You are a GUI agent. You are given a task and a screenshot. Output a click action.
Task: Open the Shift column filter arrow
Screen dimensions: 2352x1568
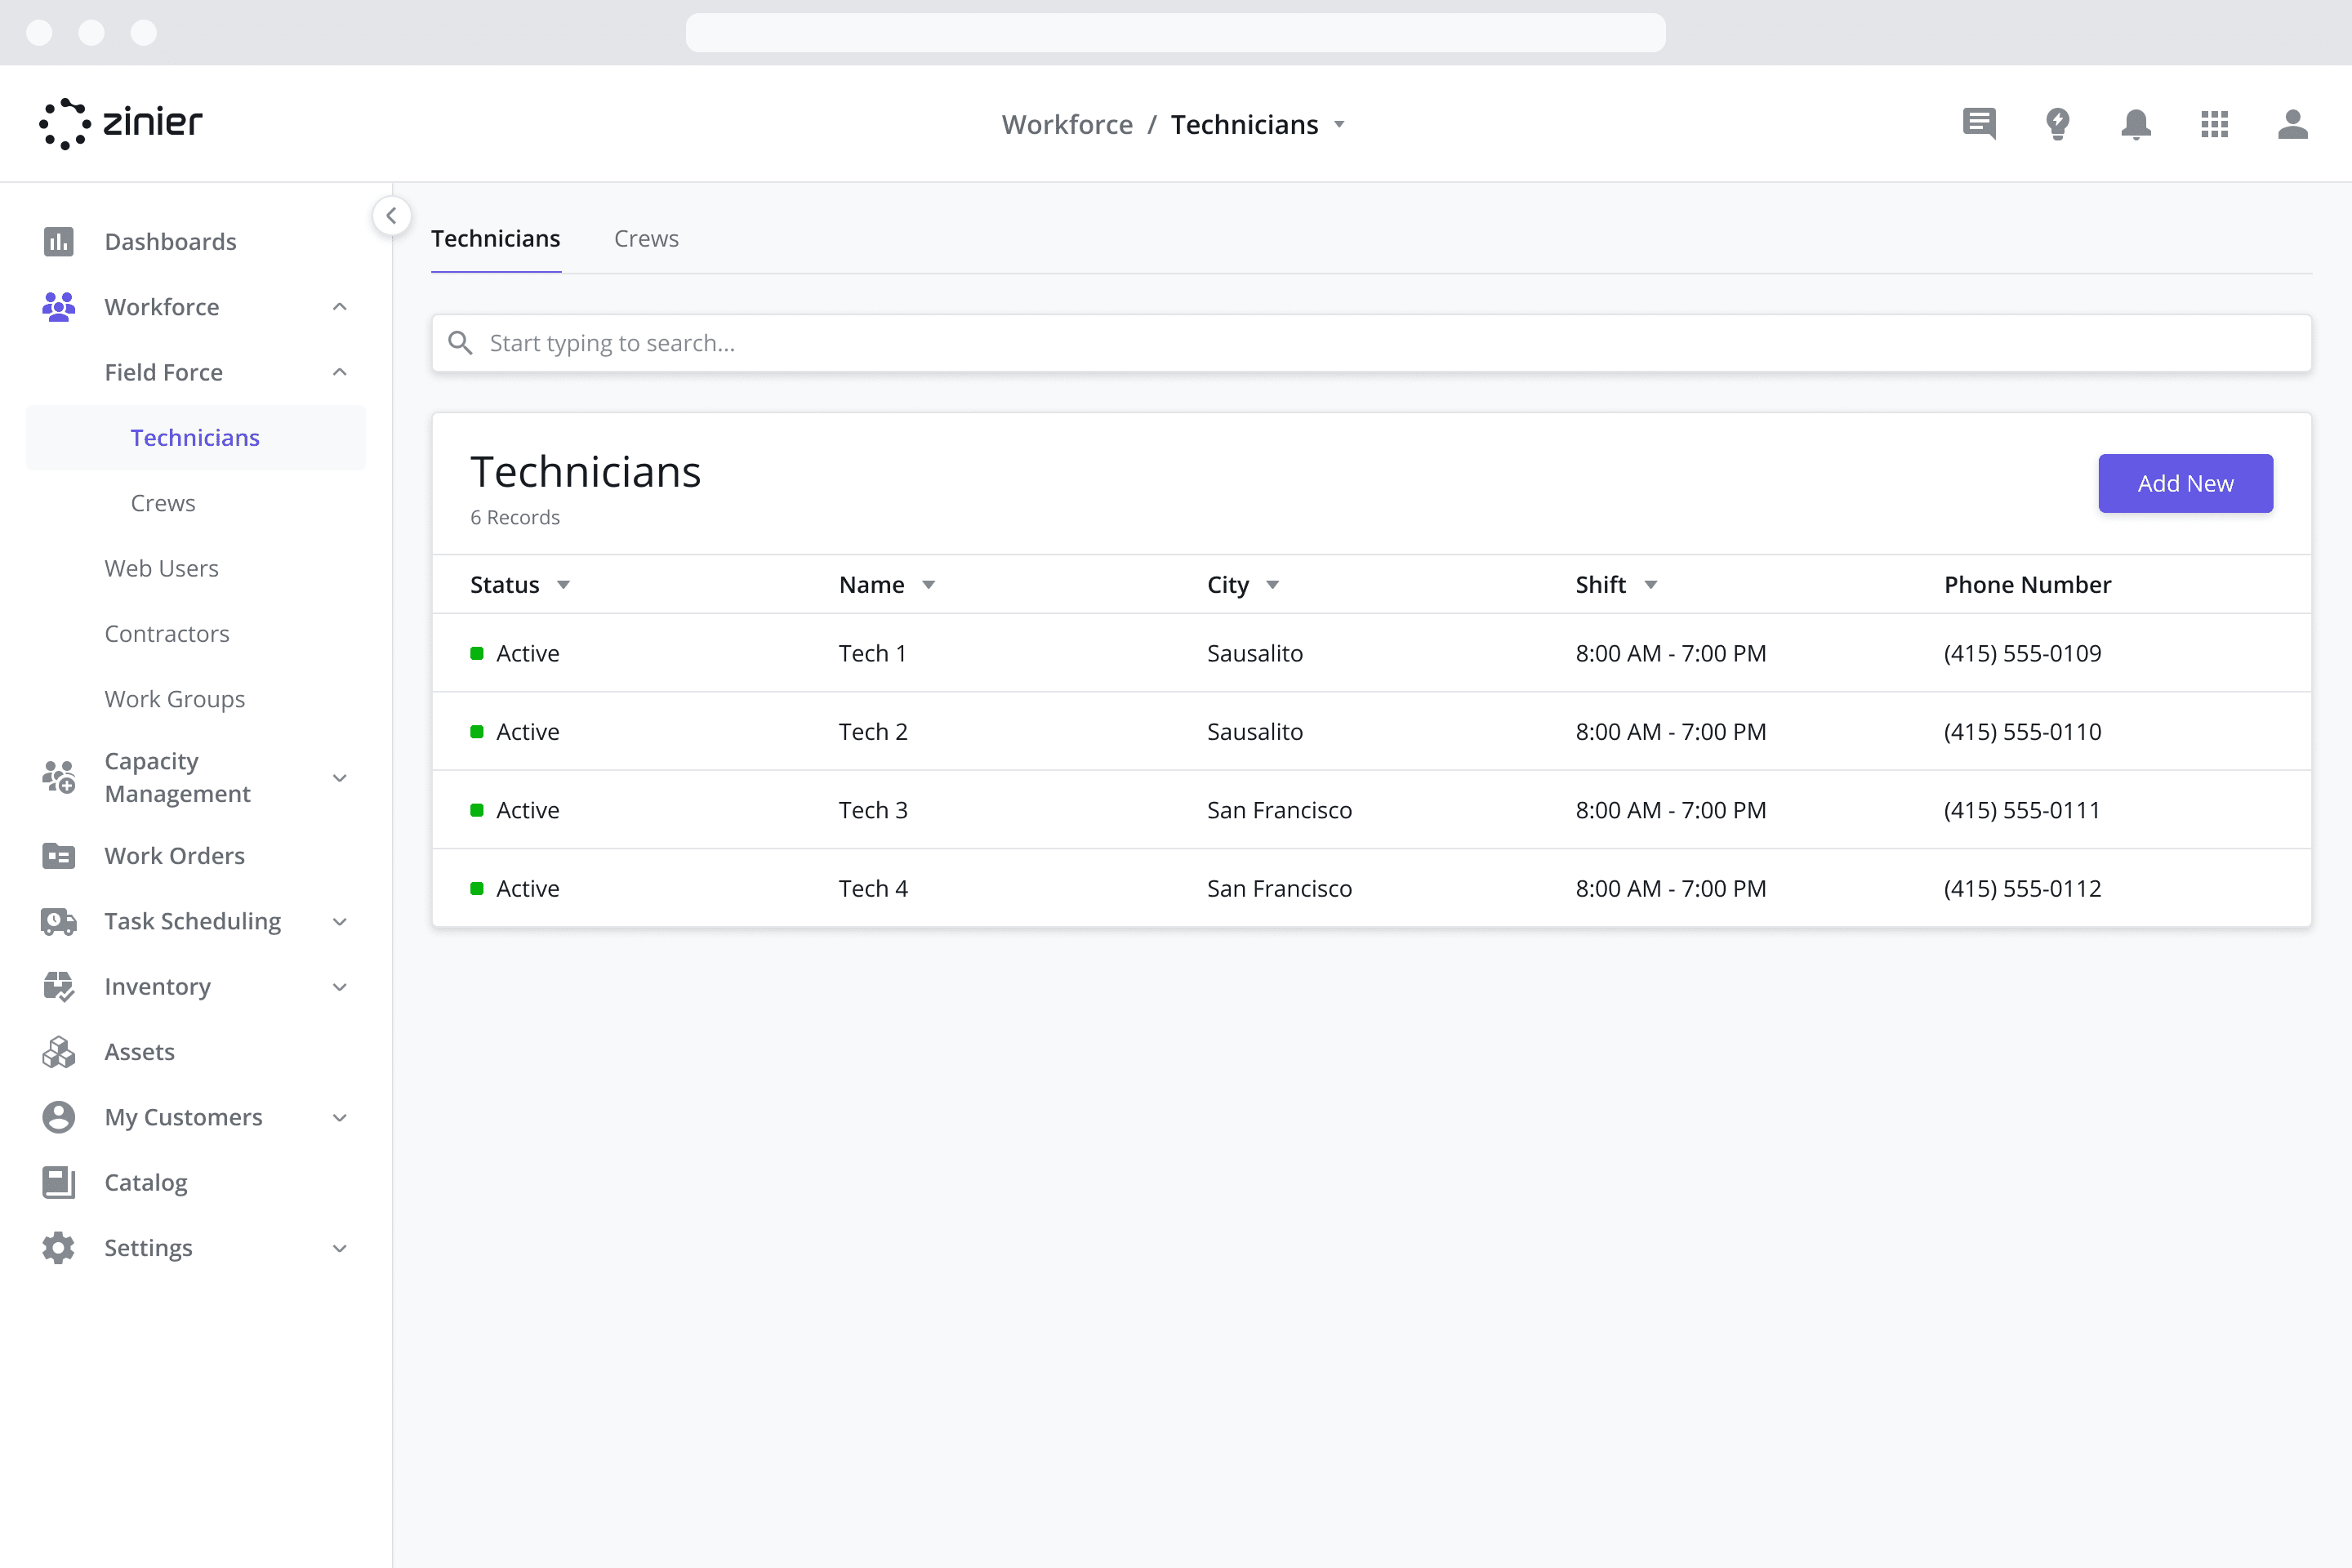[x=1651, y=585]
